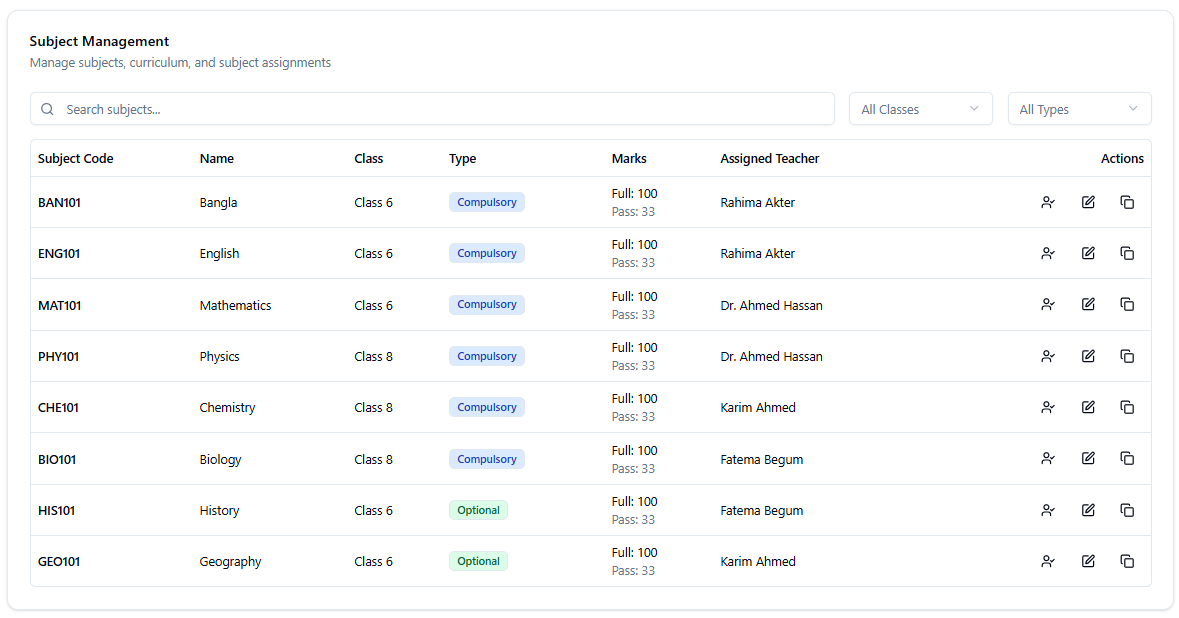Click the Assigned Teacher column header
Image resolution: width=1179 pixels, height=618 pixels.
769,158
